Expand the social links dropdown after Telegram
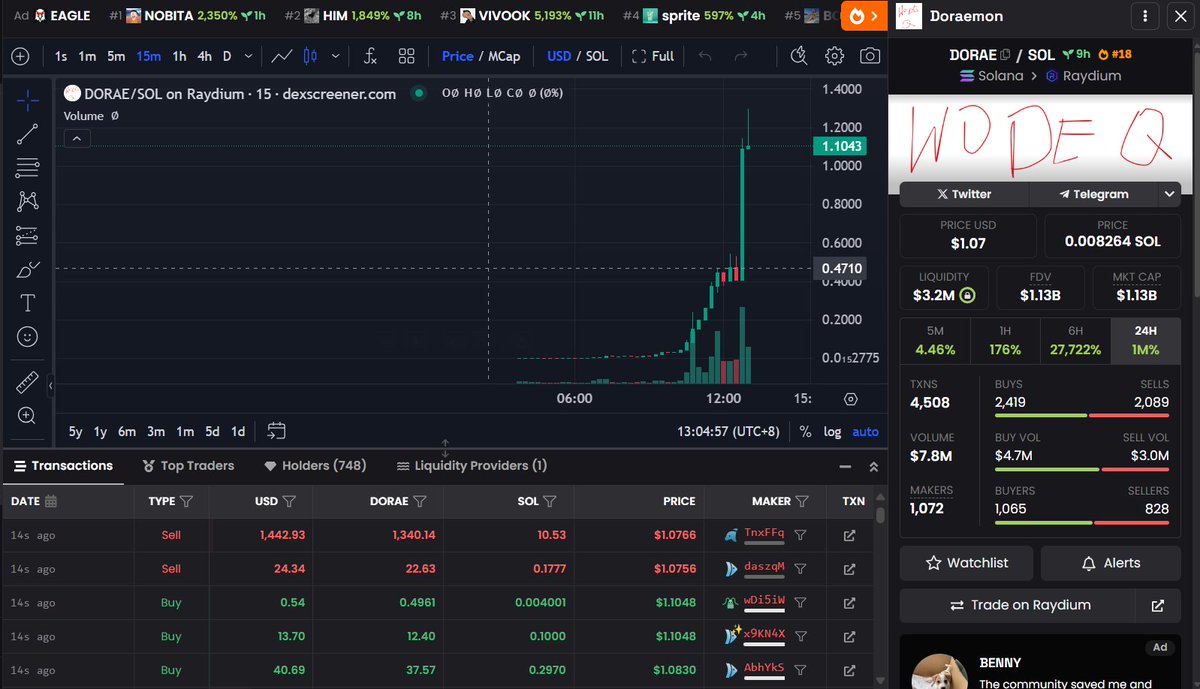 [1169, 194]
